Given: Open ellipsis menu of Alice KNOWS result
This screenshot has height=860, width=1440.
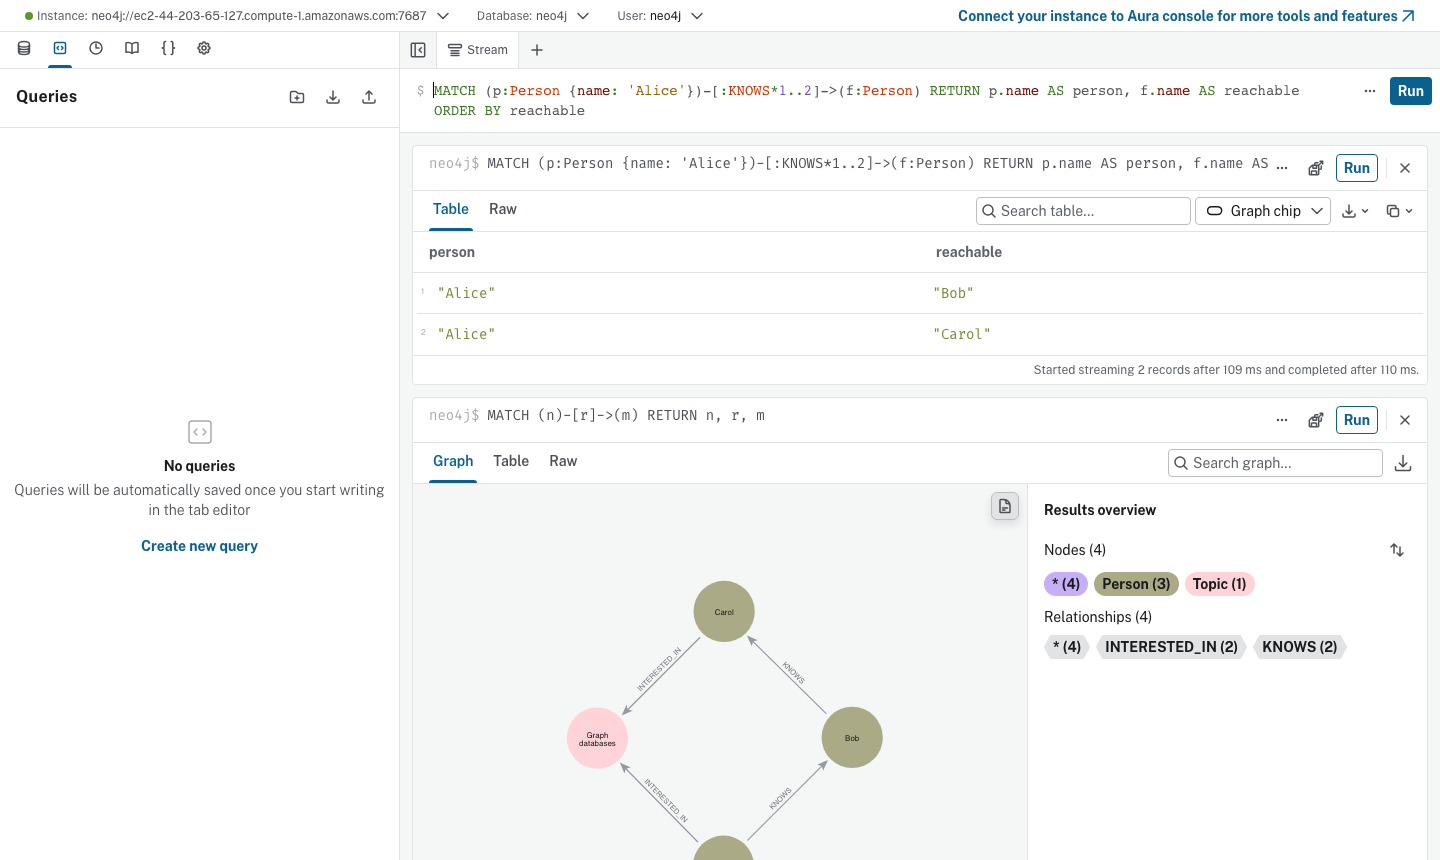Looking at the screenshot, I should tap(1282, 168).
